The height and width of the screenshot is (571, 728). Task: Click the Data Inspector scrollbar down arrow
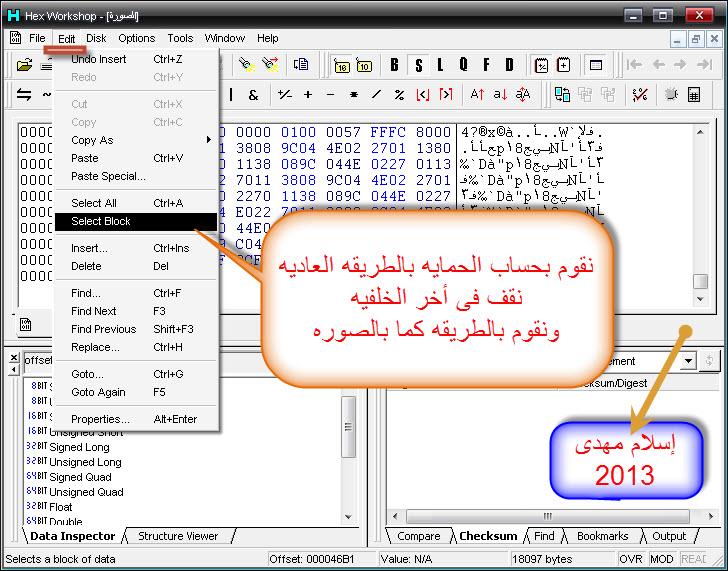[348, 517]
